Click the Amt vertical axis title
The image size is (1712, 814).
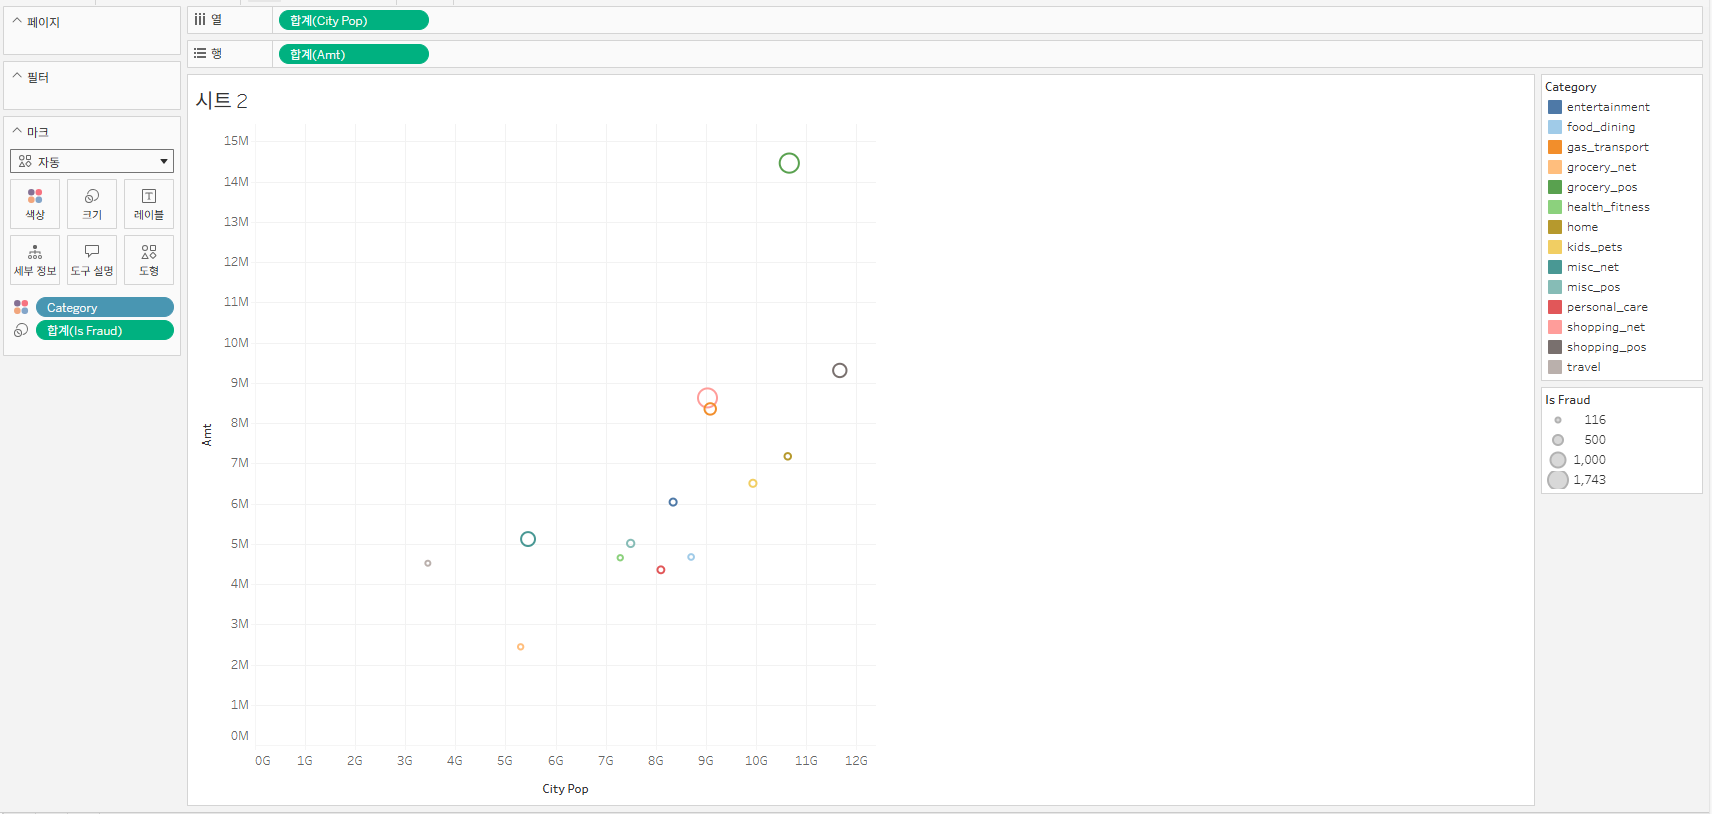207,435
